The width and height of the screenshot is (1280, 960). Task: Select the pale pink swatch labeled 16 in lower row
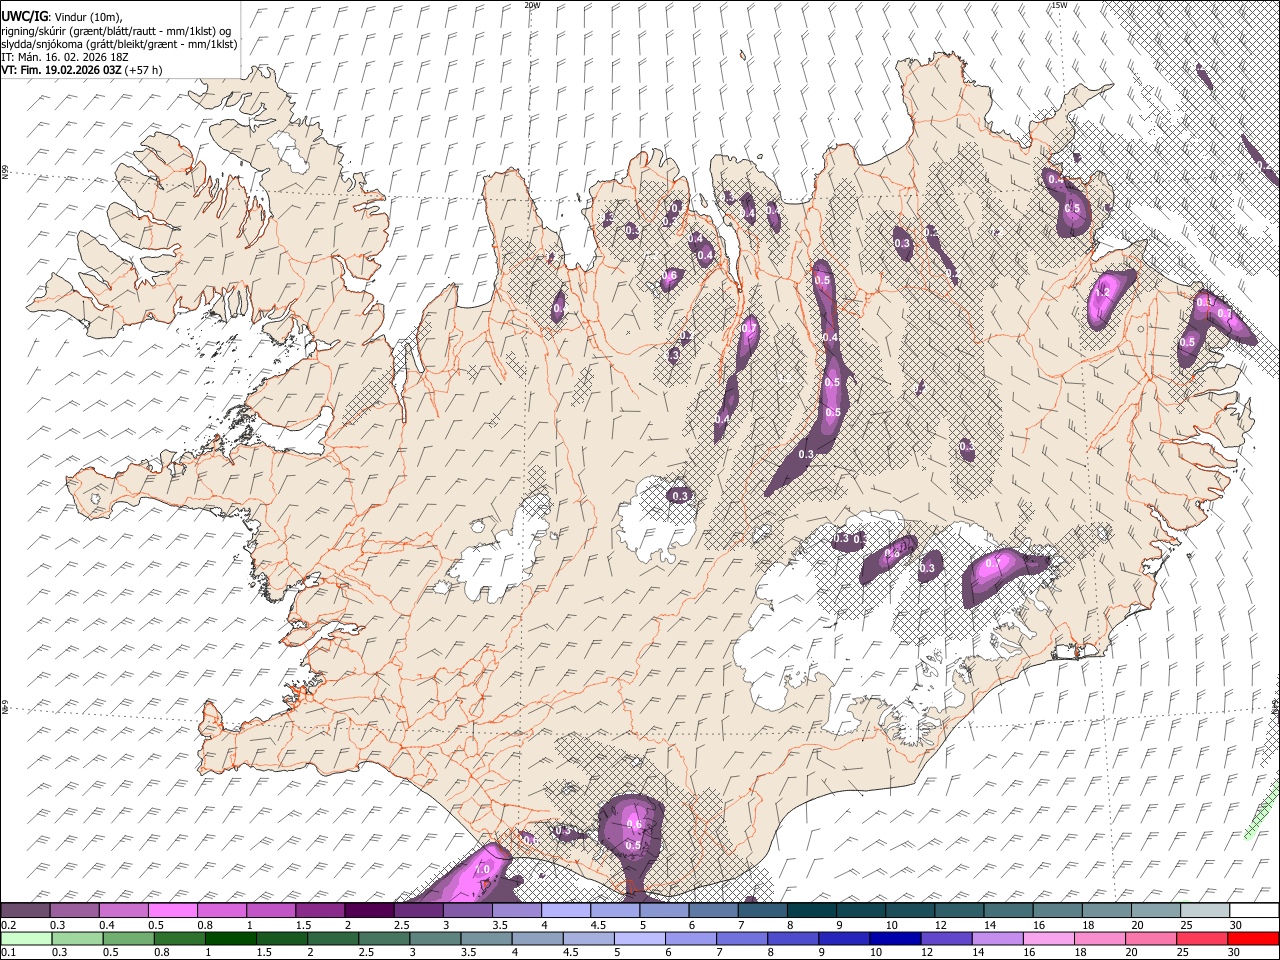tap(1048, 938)
